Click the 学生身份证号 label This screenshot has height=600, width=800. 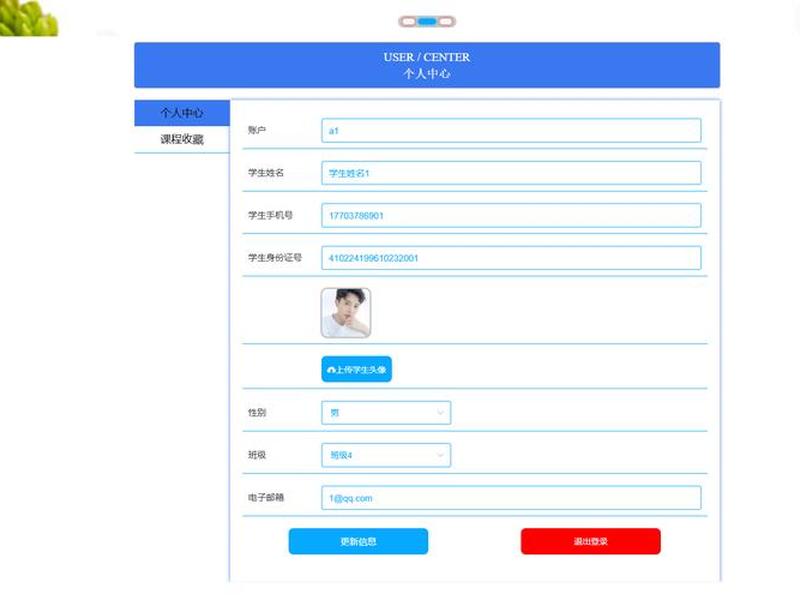click(275, 258)
